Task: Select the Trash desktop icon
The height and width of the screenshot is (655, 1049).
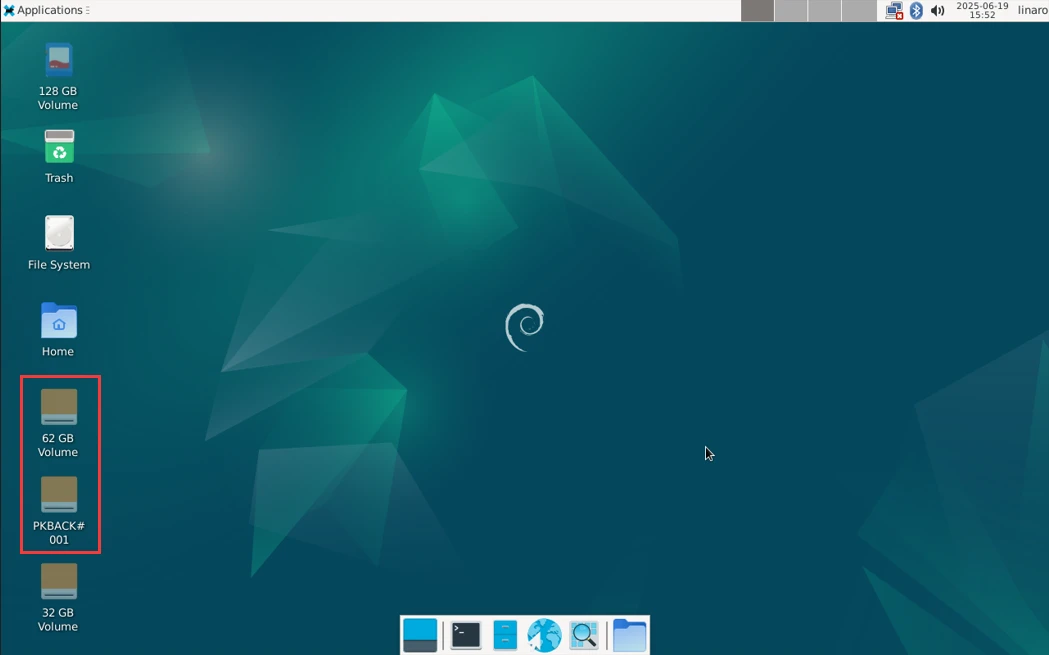Action: coord(59,147)
